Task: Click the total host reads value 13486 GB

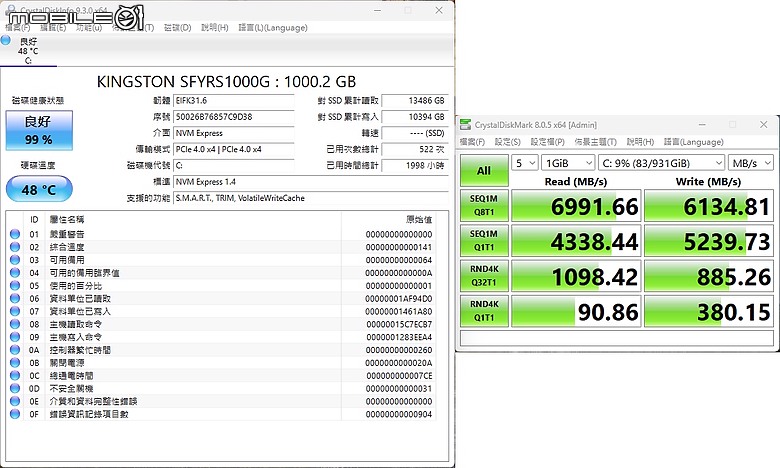Action: coord(415,100)
